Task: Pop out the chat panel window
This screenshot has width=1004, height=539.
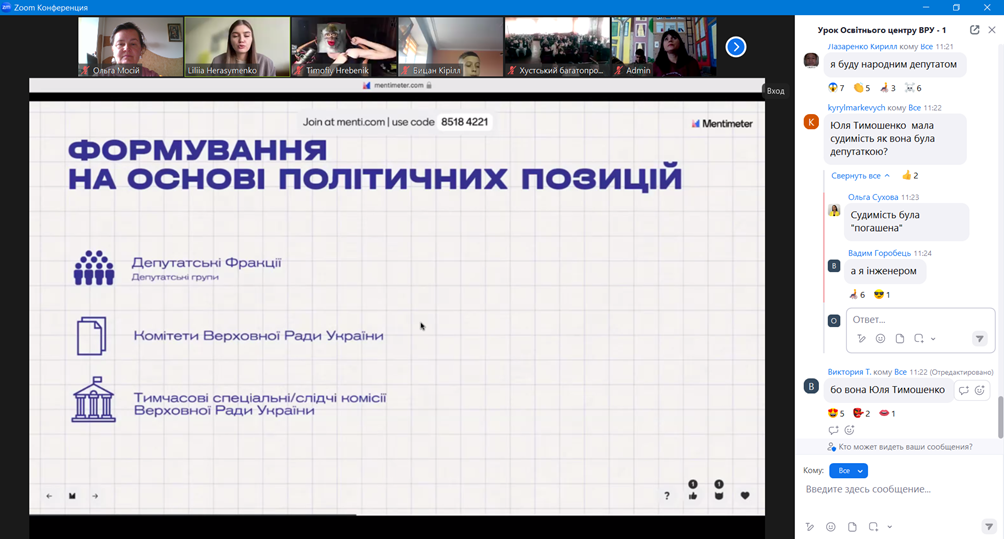Action: 974,30
